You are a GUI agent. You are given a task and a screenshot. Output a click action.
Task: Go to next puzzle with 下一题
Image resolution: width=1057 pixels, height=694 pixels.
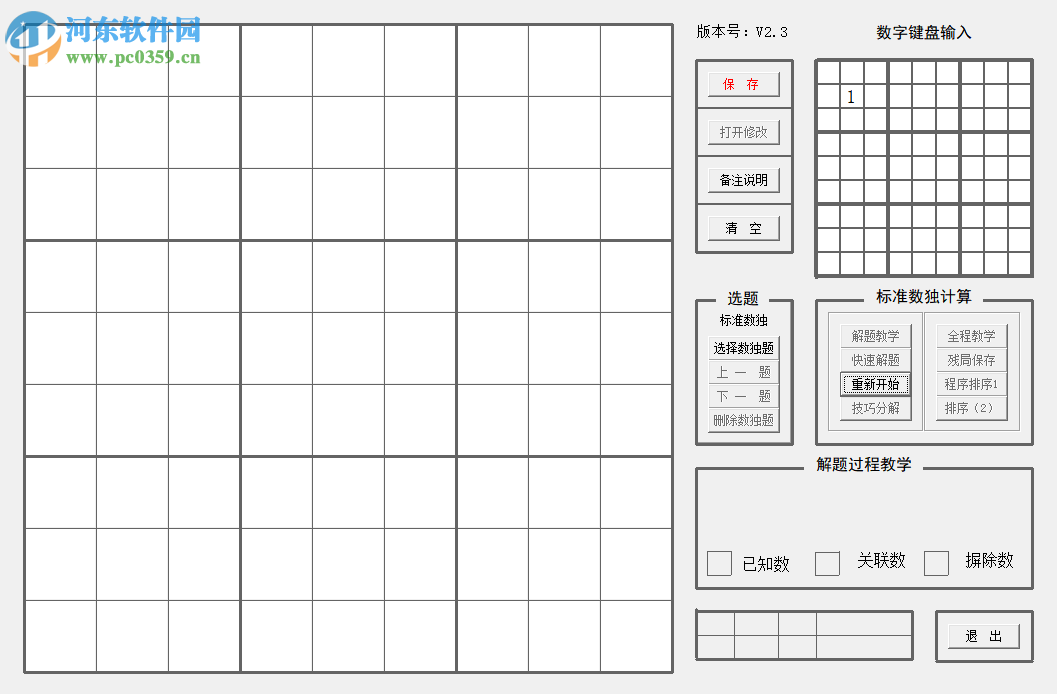743,396
